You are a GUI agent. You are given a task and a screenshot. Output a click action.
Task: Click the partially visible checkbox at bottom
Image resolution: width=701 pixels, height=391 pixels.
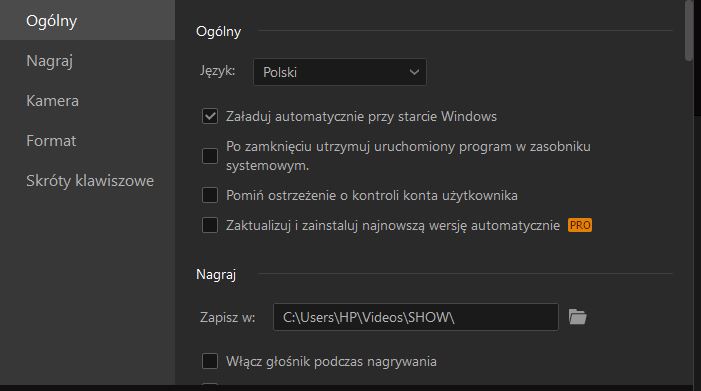click(210, 384)
